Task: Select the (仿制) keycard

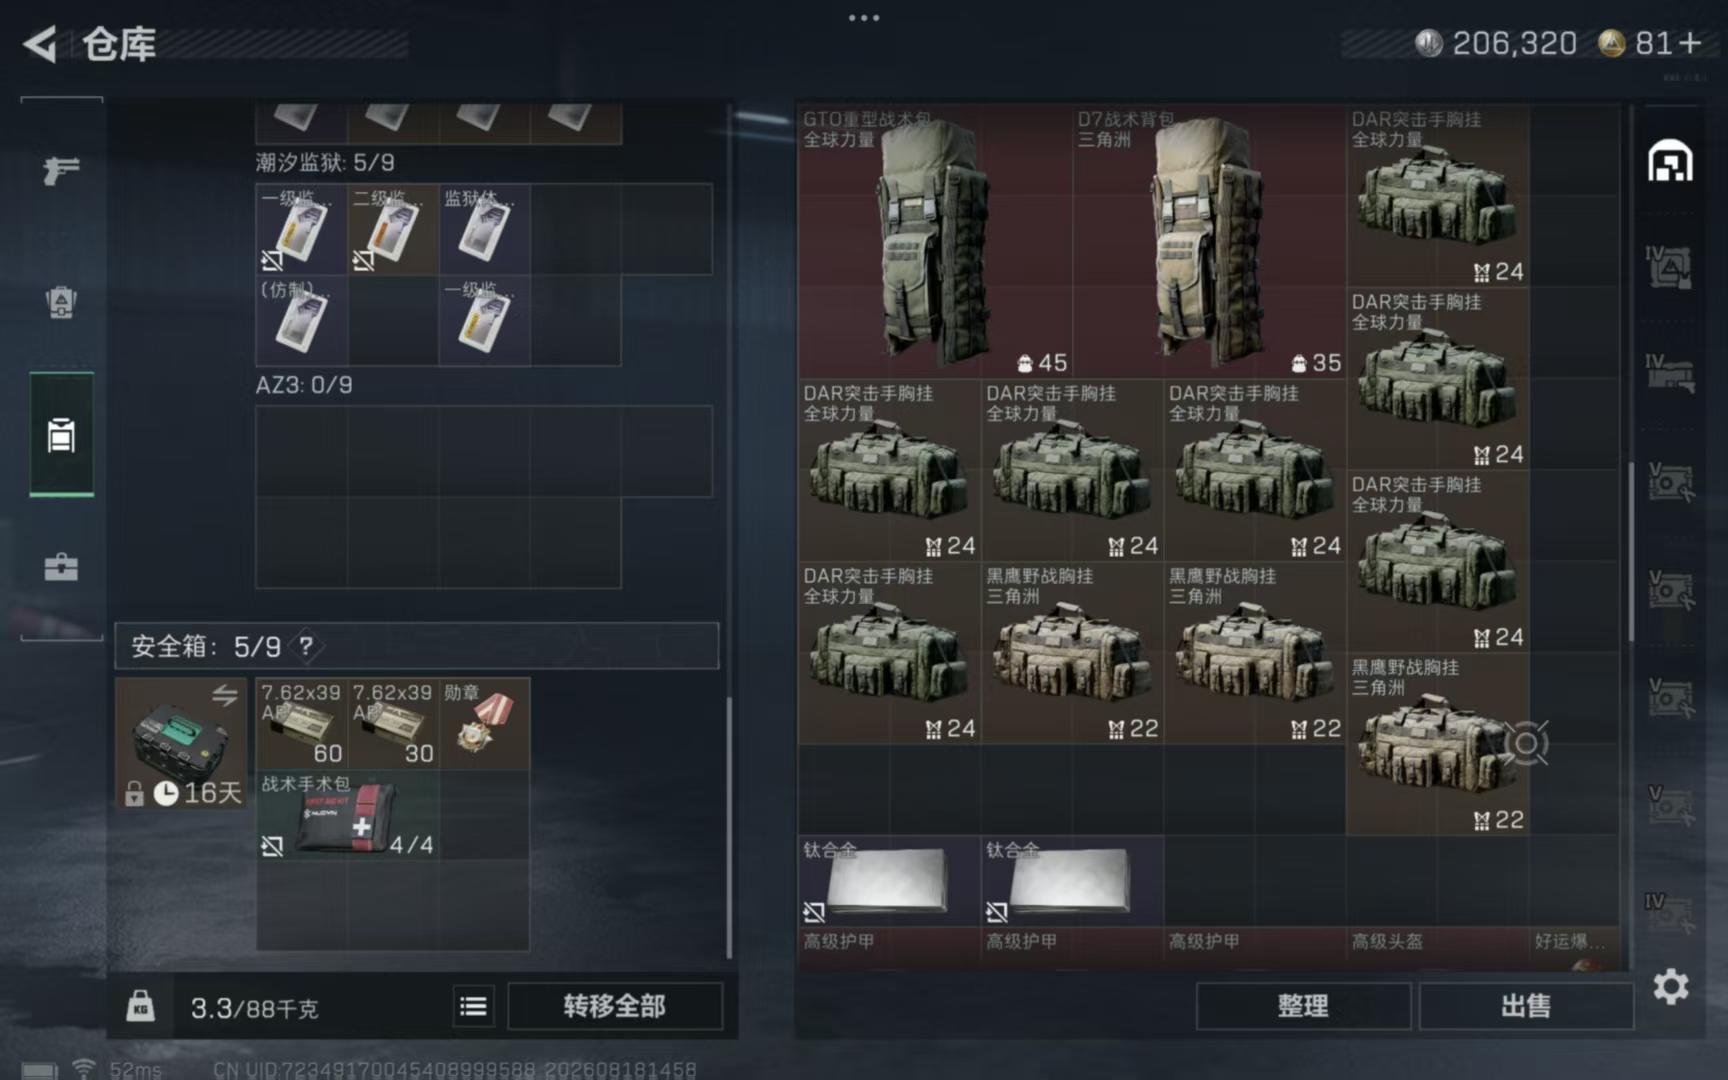Action: 301,320
